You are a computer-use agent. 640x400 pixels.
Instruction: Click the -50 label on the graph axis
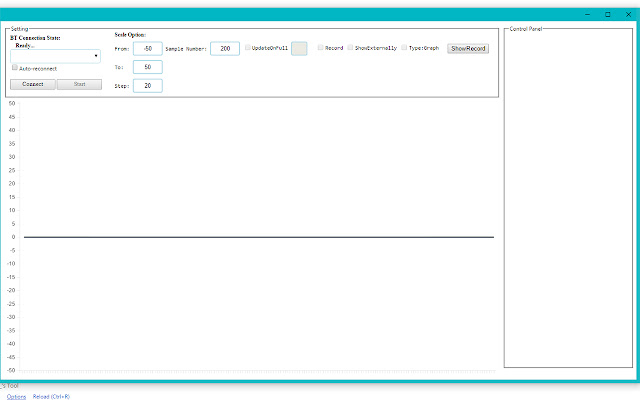tap(11, 370)
